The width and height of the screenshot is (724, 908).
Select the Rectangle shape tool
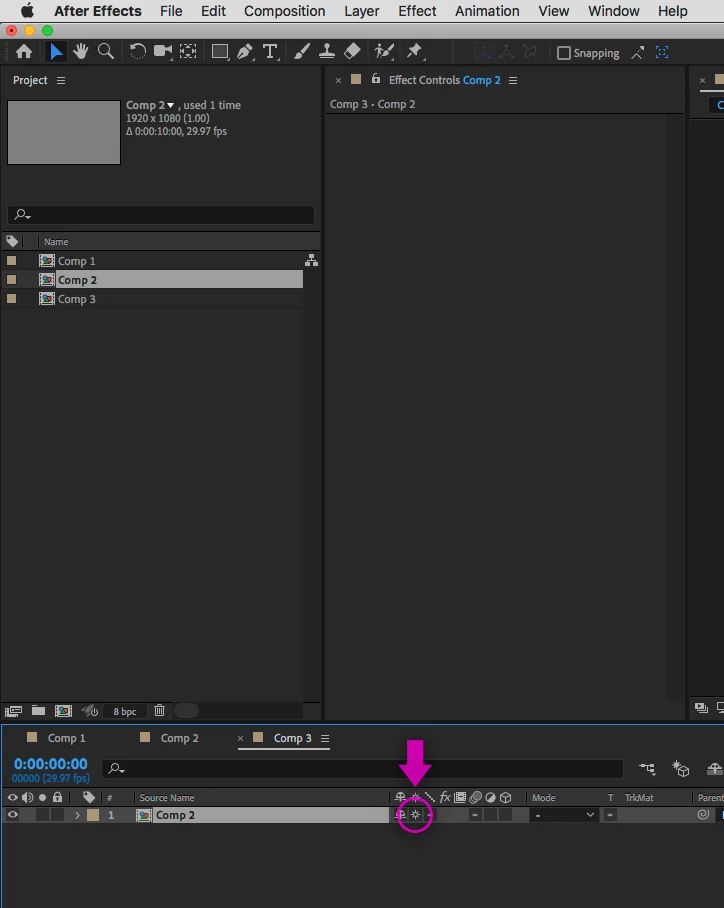click(220, 52)
